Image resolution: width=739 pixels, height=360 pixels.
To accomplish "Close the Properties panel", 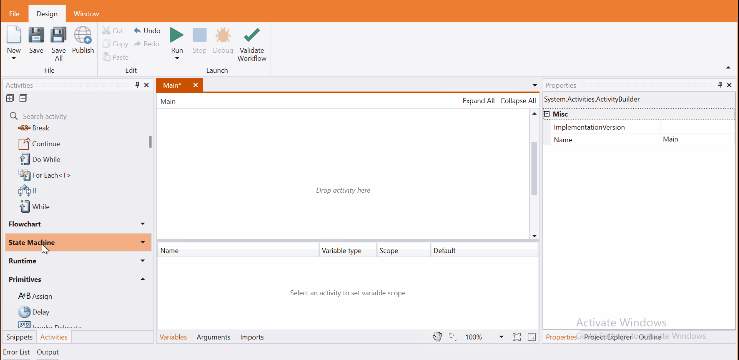I will (730, 85).
